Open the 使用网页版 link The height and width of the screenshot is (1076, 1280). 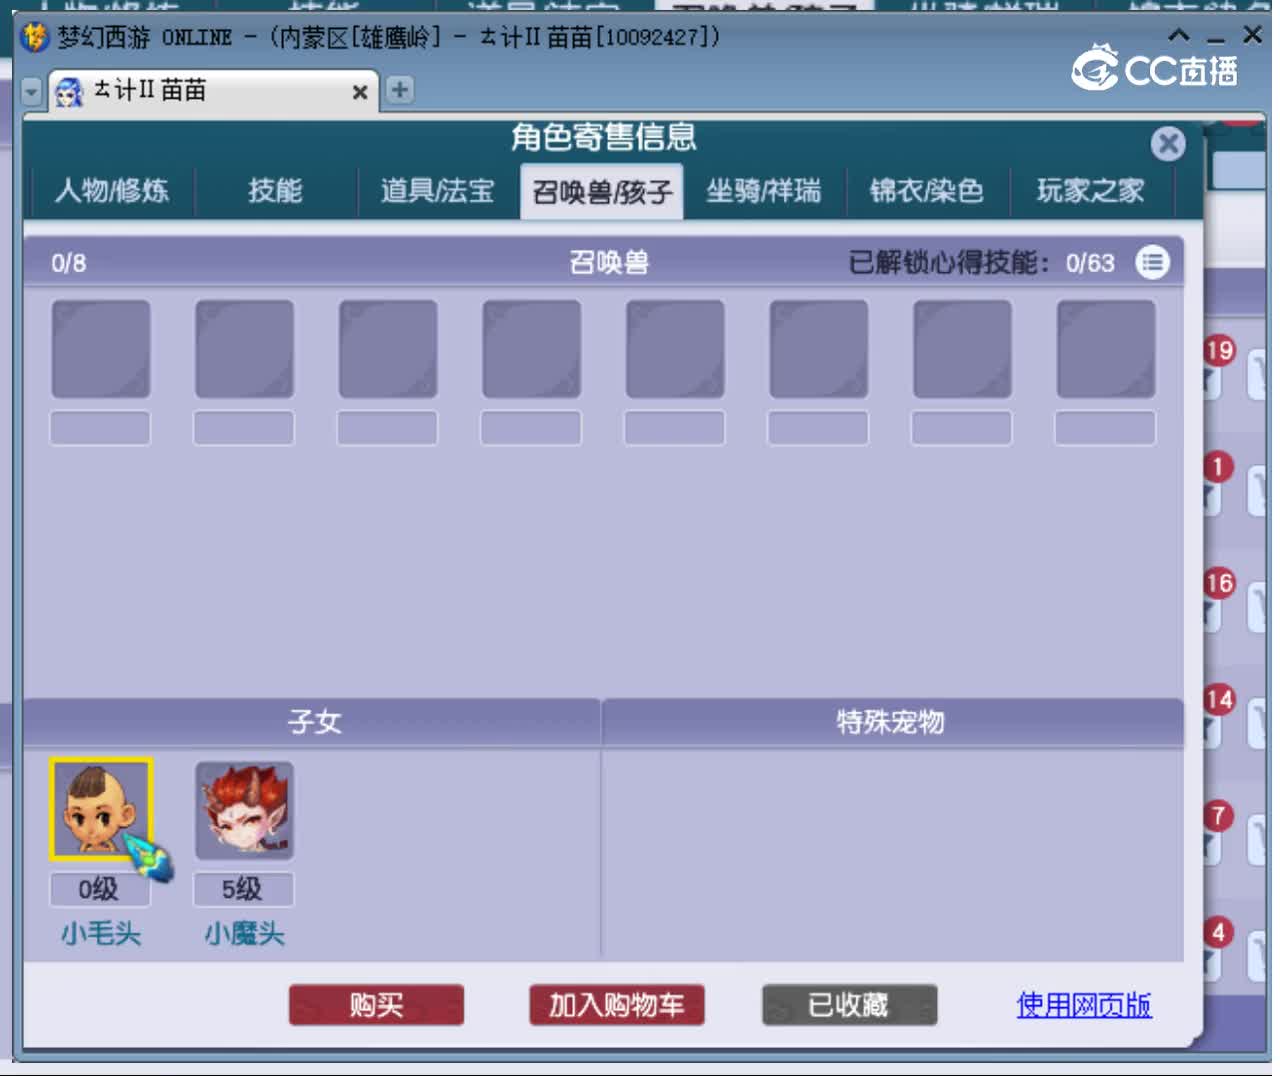click(1084, 1005)
